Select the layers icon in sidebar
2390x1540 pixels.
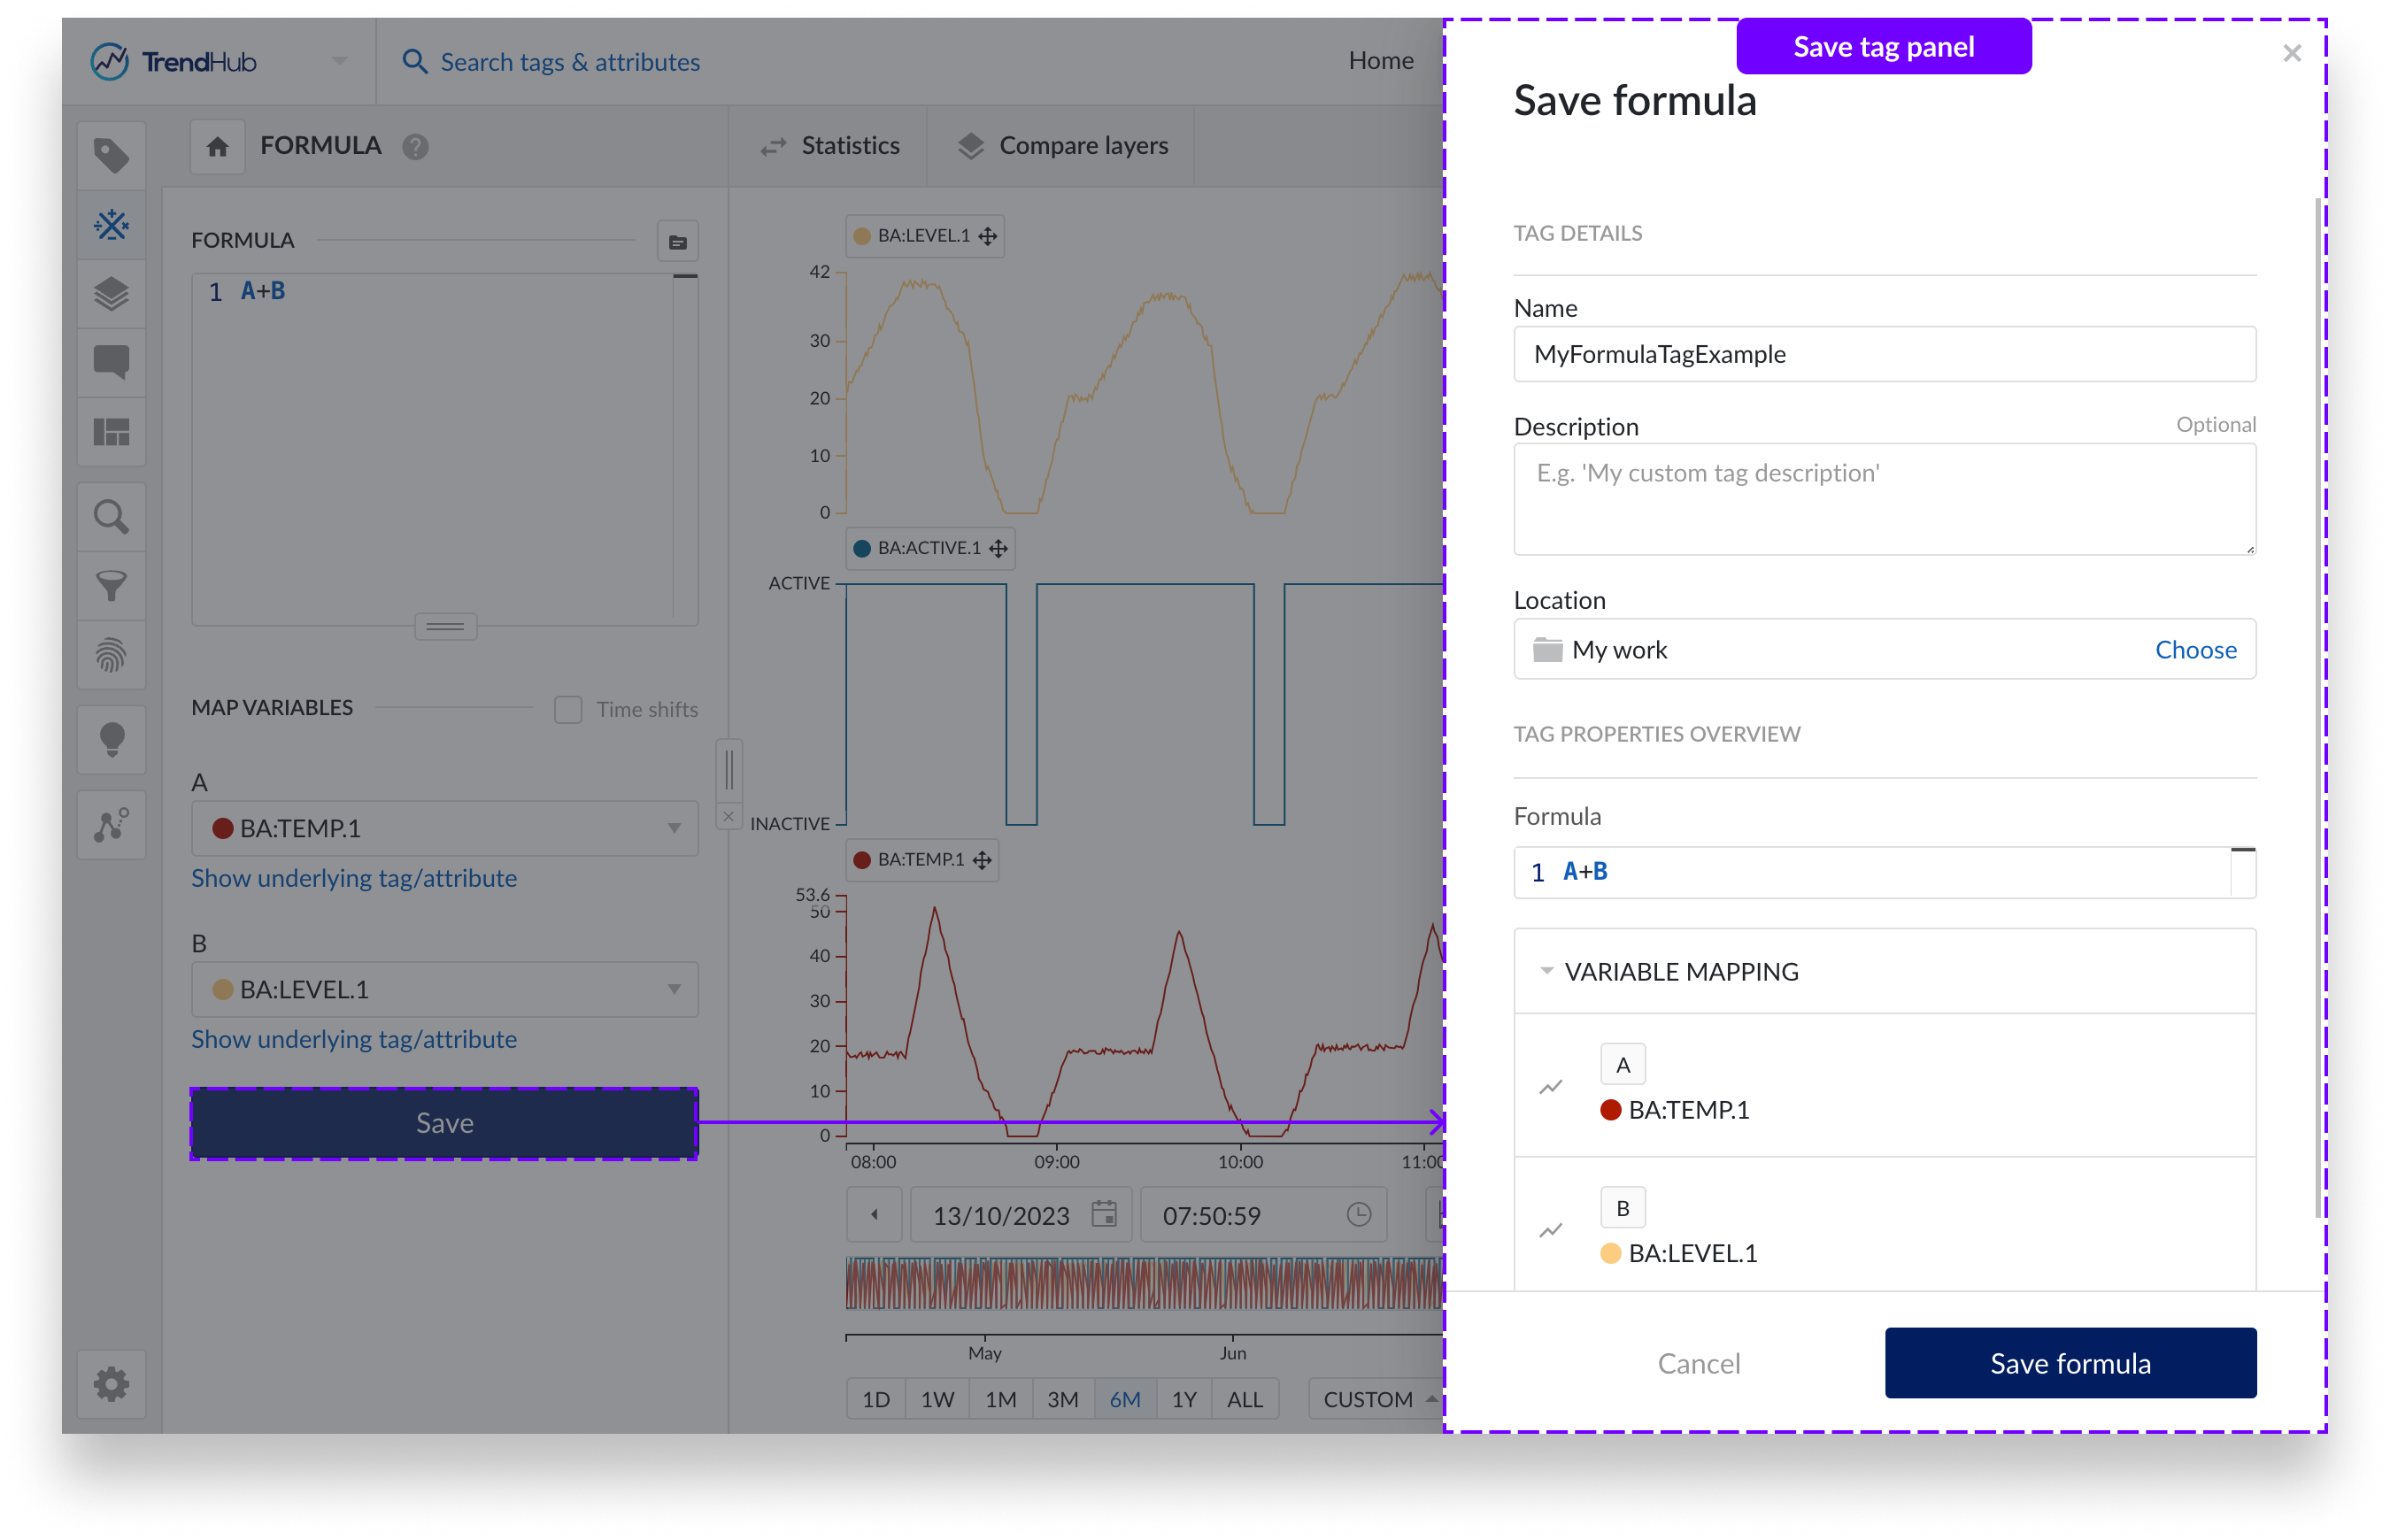[111, 294]
